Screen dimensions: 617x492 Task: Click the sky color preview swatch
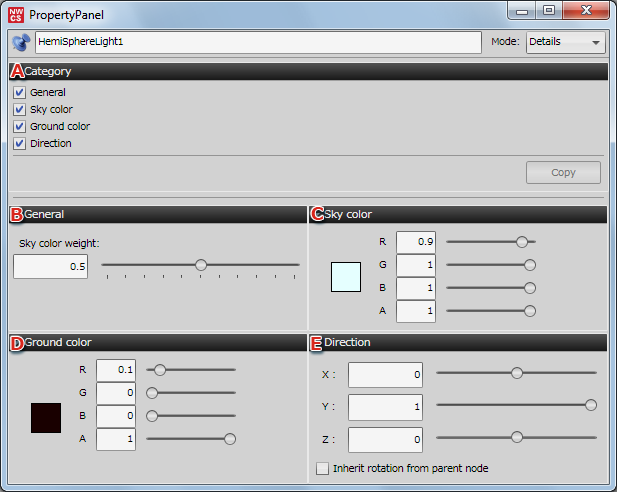coord(346,276)
